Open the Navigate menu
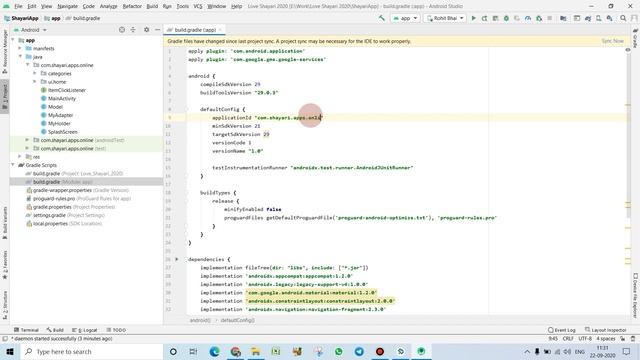This screenshot has width=640, height=360. (67, 6)
